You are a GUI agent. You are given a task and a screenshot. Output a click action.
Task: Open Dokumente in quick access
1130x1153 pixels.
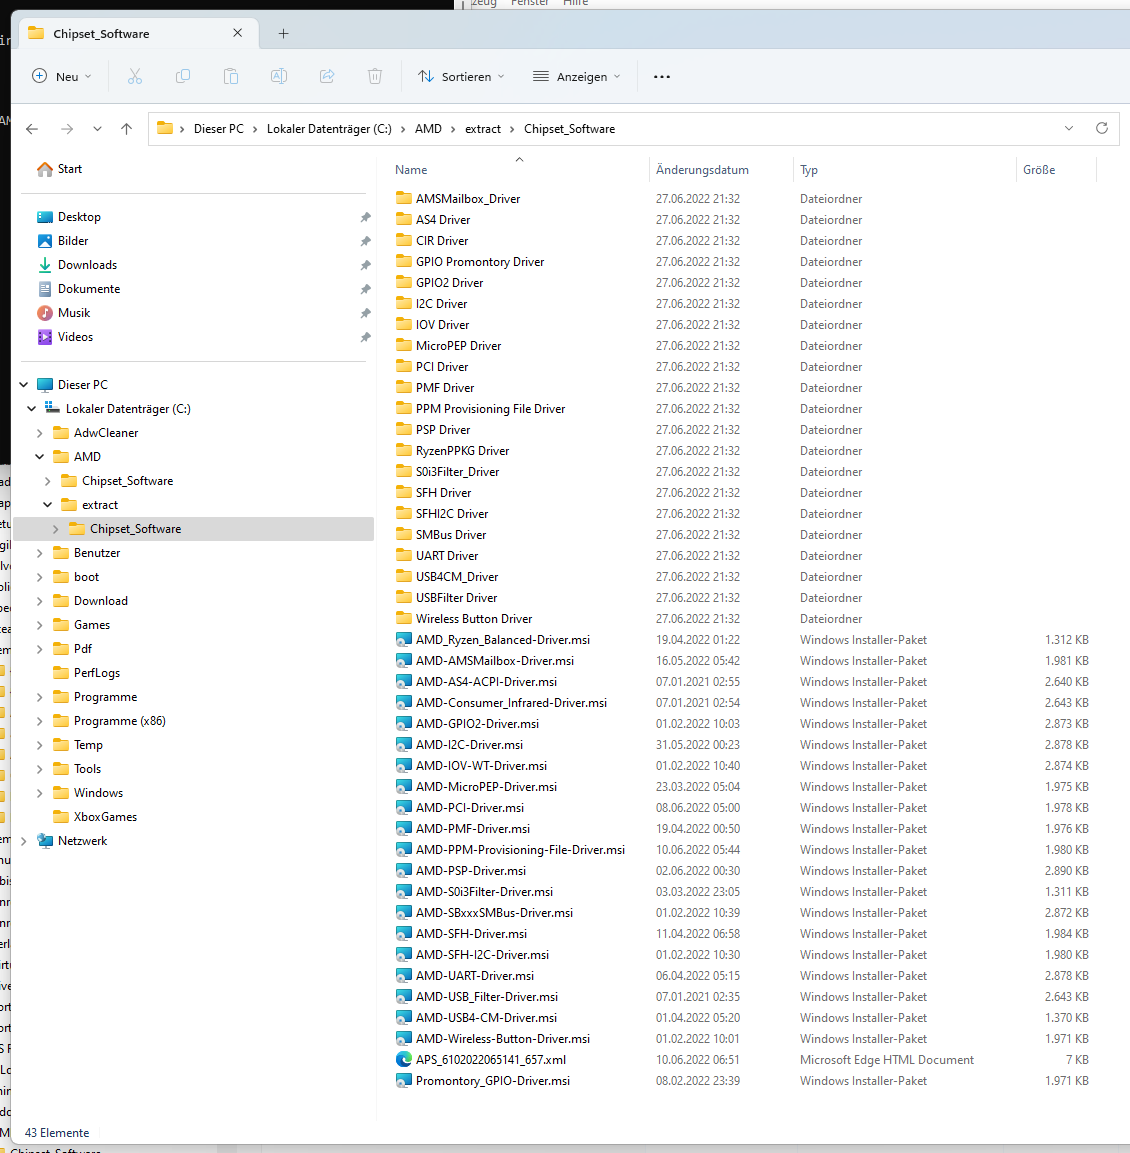click(78, 289)
